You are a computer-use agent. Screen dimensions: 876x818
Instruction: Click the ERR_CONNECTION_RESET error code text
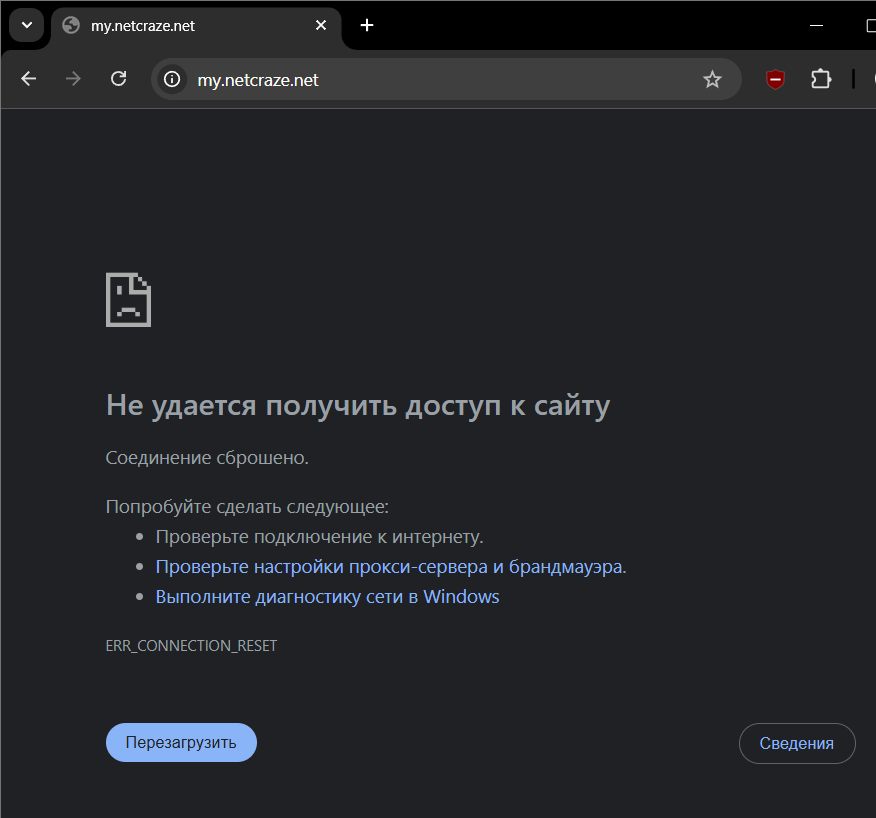(191, 646)
